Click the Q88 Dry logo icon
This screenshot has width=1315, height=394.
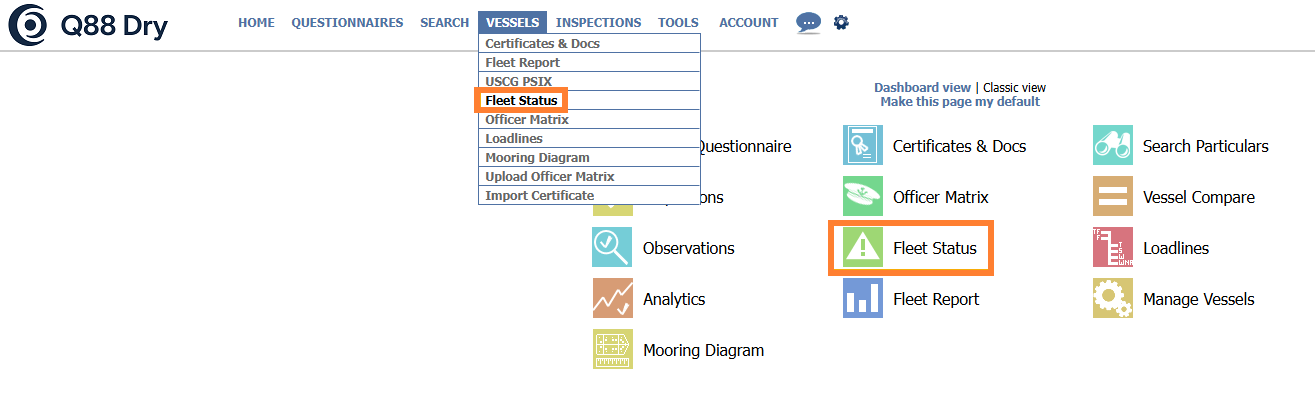click(x=27, y=24)
